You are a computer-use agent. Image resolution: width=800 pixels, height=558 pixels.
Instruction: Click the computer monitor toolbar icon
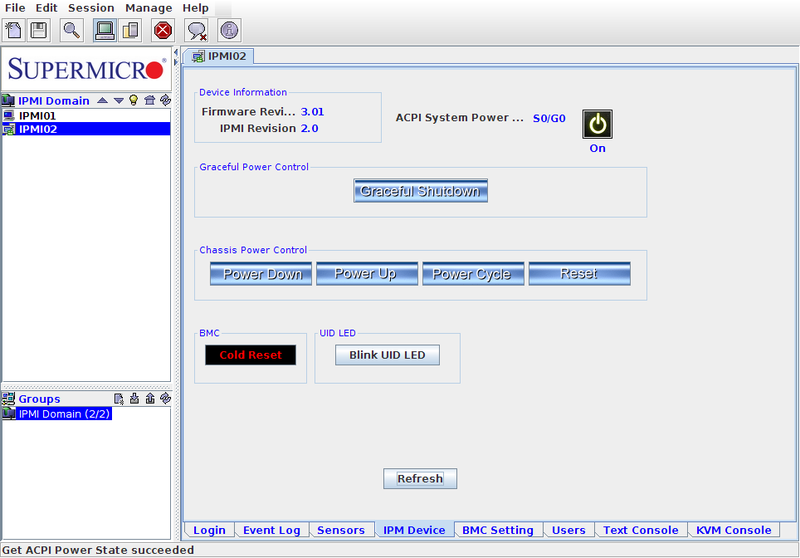pos(105,30)
